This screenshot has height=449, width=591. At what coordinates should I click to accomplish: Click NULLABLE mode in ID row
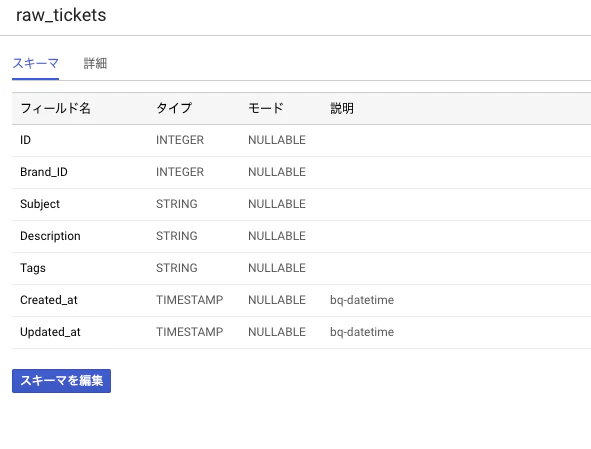click(277, 140)
